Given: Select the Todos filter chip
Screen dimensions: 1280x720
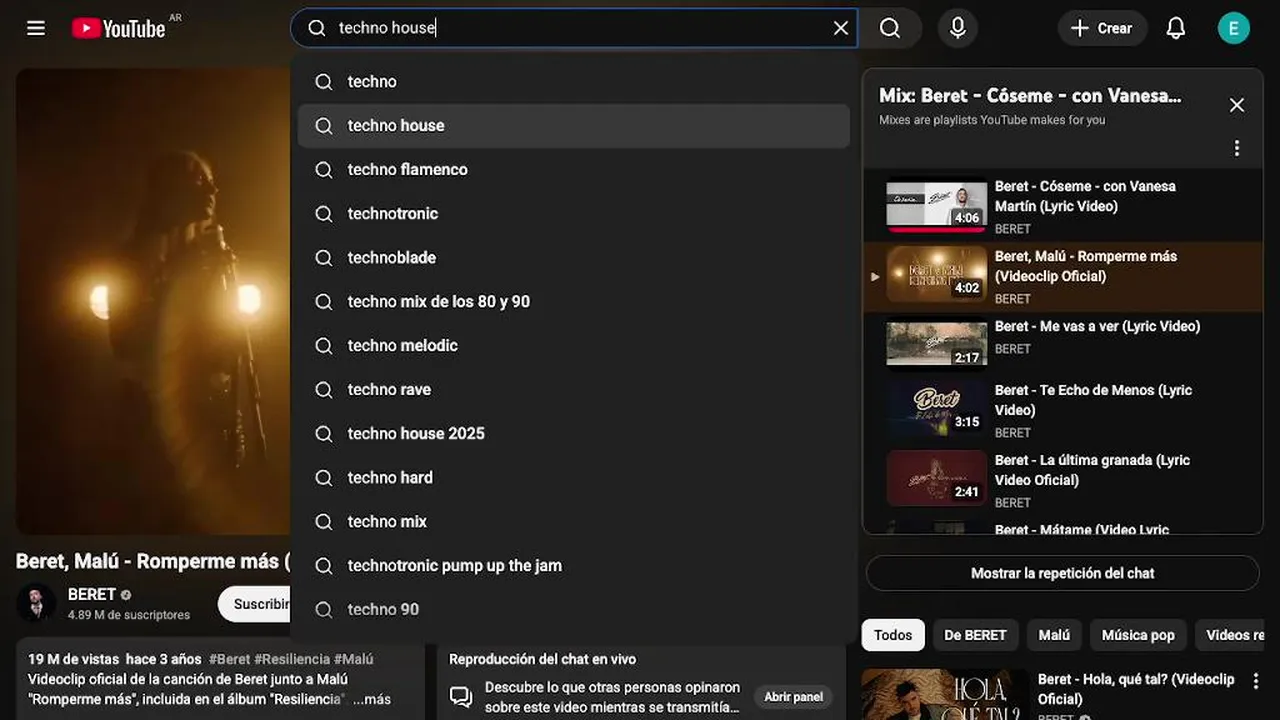Looking at the screenshot, I should (x=893, y=635).
